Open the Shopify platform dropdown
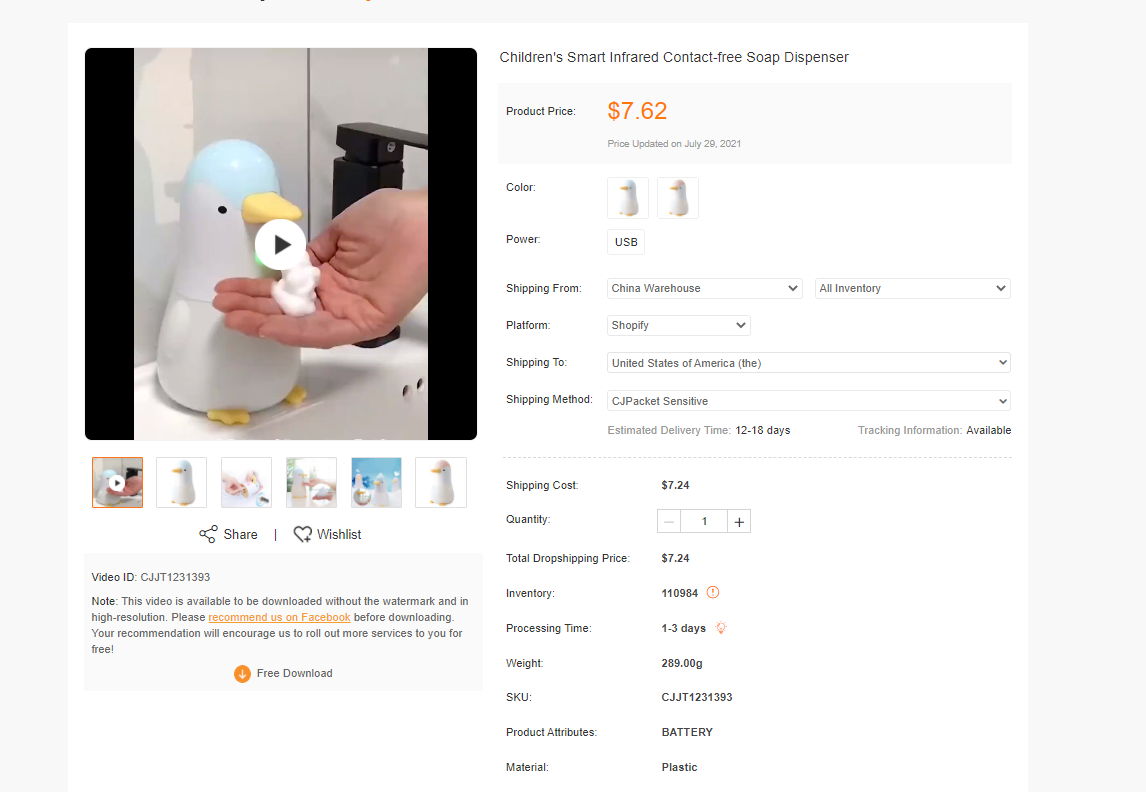The width and height of the screenshot is (1146, 792). (679, 325)
